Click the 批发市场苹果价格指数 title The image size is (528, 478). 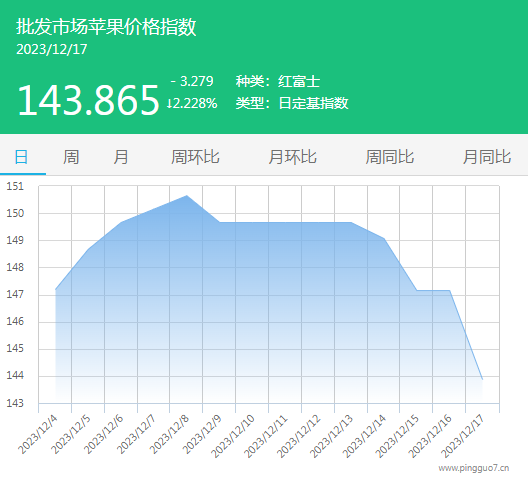point(106,27)
